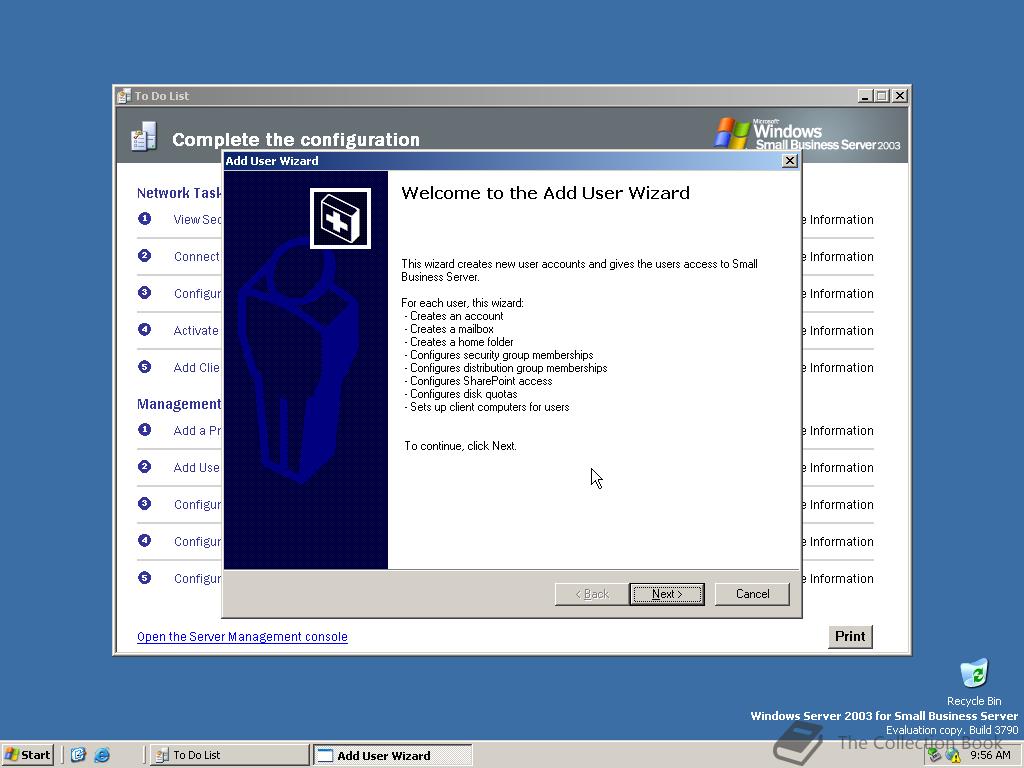Switch to Add User Wizard taskbar button
This screenshot has width=1024, height=768.
[392, 756]
